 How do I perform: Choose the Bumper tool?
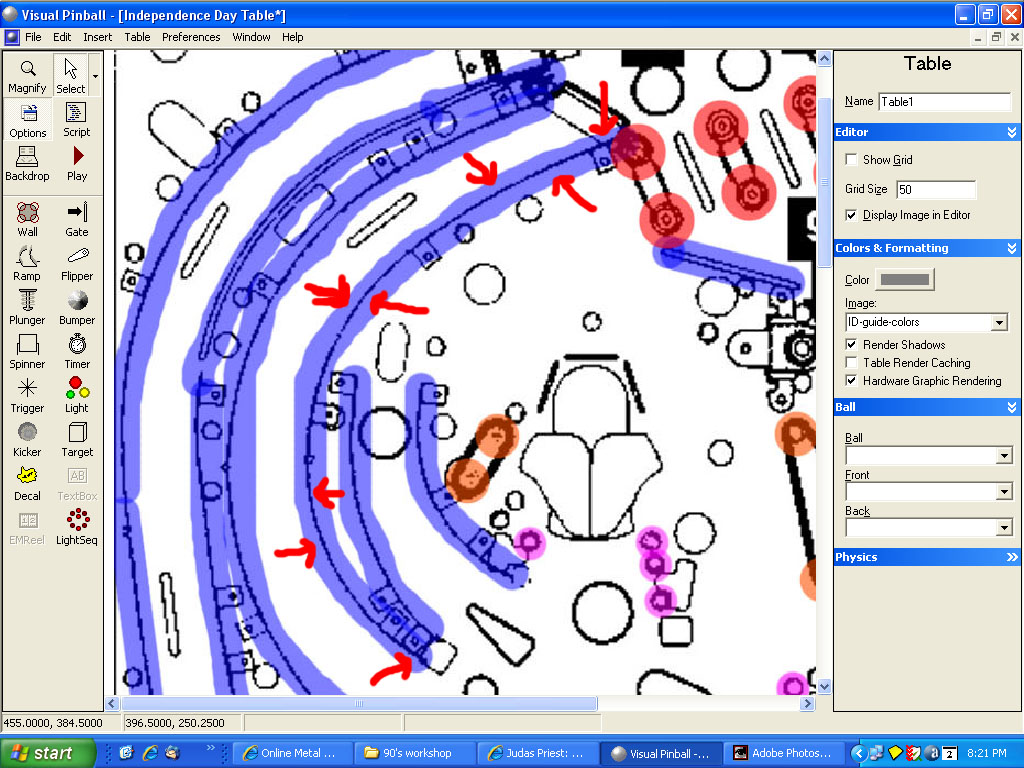77,307
